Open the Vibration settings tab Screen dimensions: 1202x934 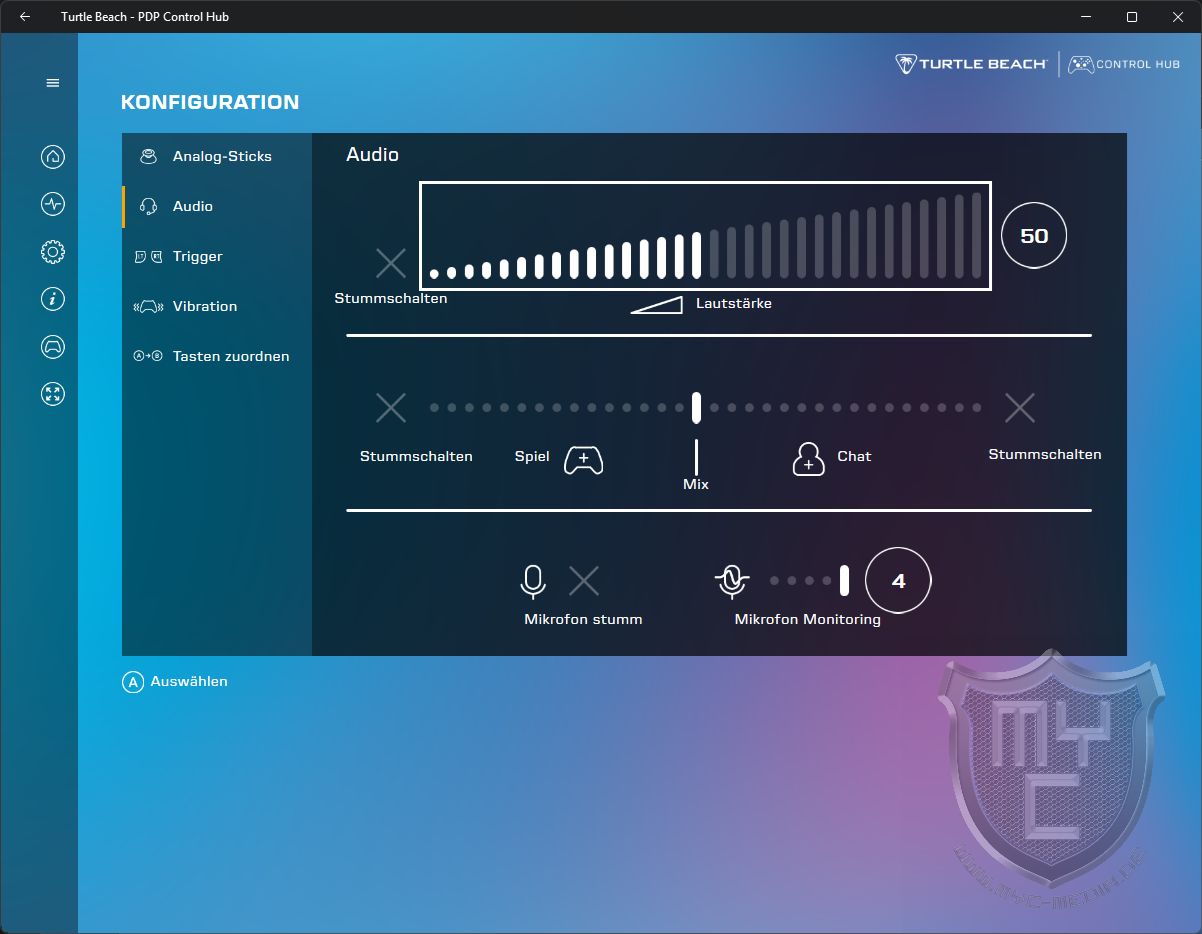[x=204, y=306]
